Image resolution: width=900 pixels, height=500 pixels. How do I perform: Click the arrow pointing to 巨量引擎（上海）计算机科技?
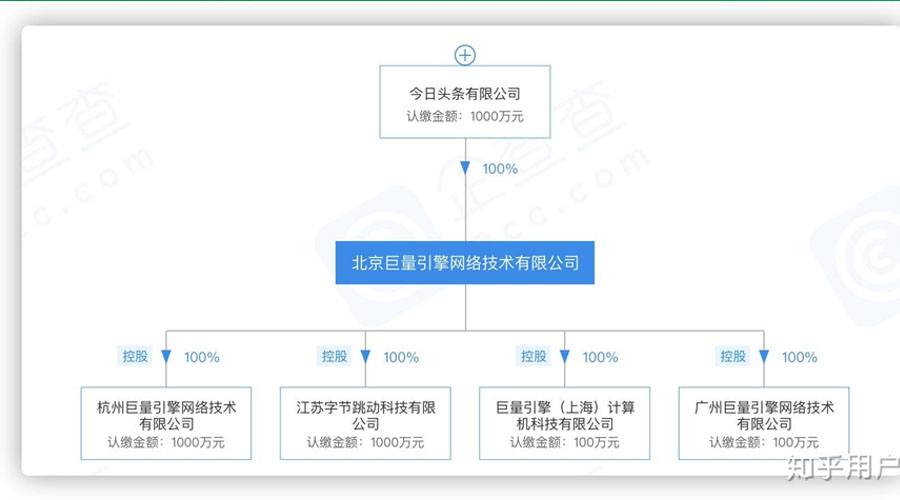[564, 357]
